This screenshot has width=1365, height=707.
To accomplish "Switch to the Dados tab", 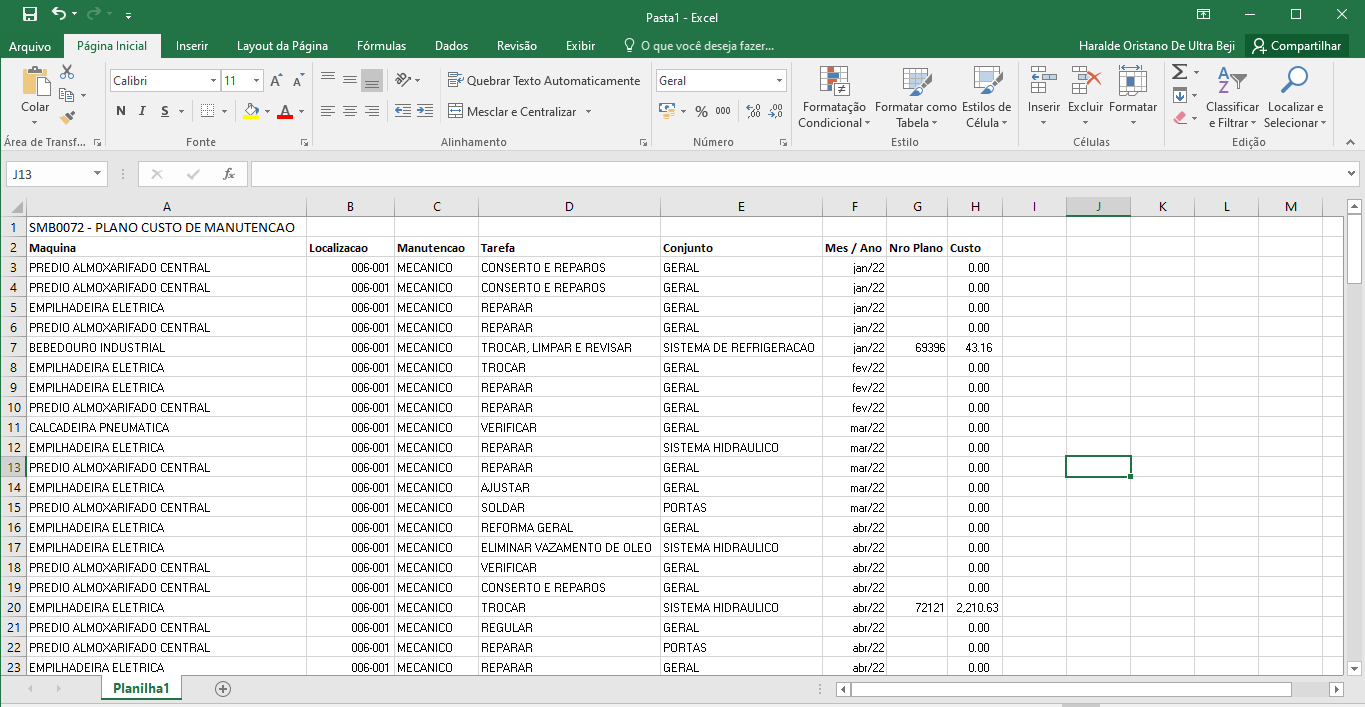I will coord(451,46).
